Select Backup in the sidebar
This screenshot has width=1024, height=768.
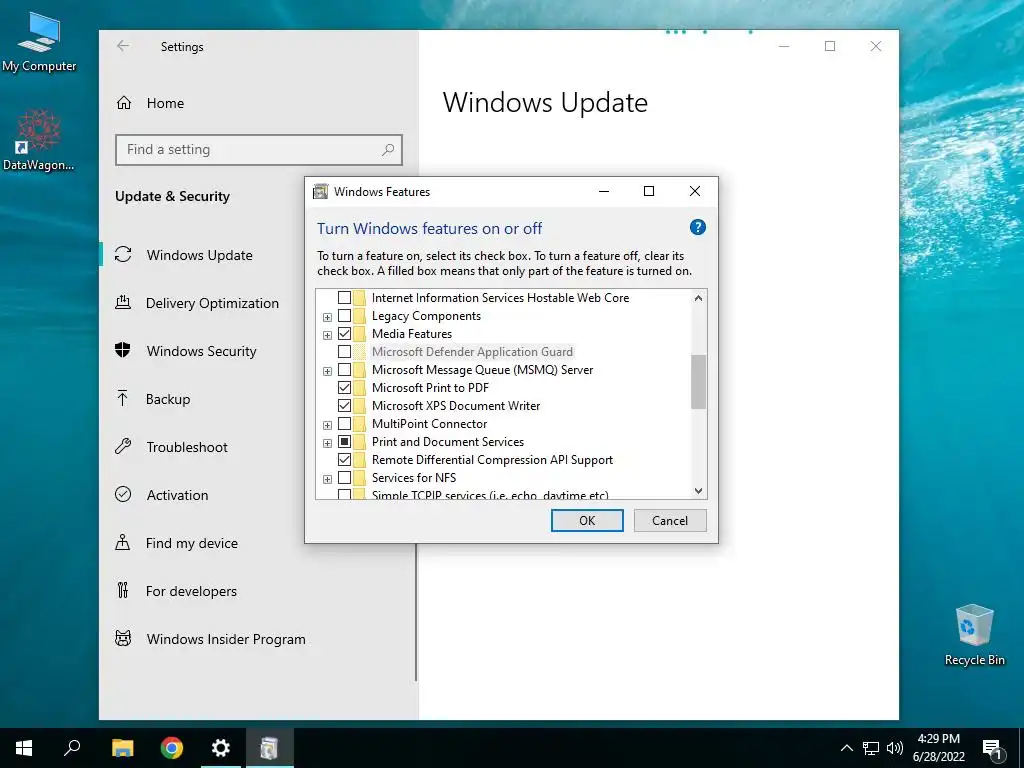tap(168, 399)
